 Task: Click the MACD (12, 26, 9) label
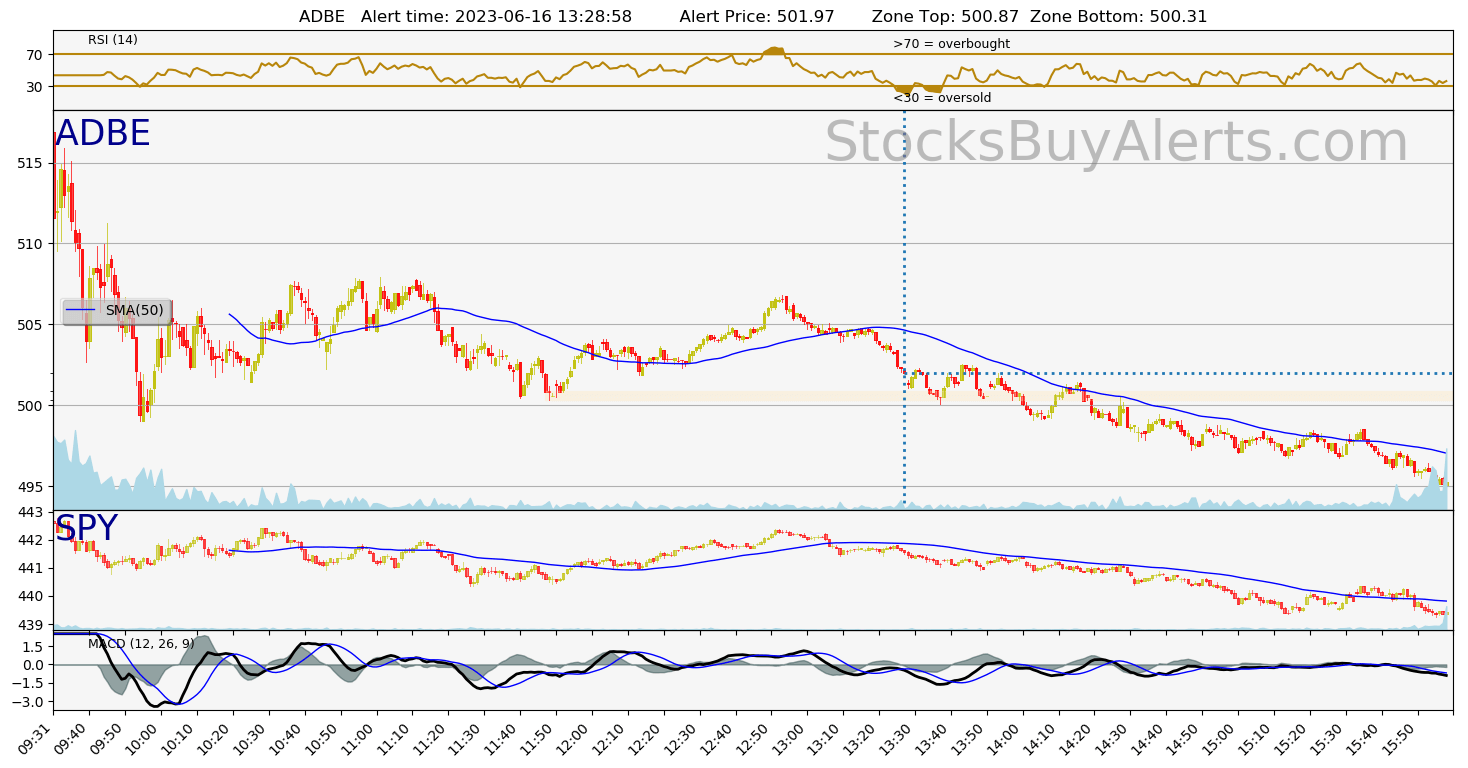pos(141,644)
